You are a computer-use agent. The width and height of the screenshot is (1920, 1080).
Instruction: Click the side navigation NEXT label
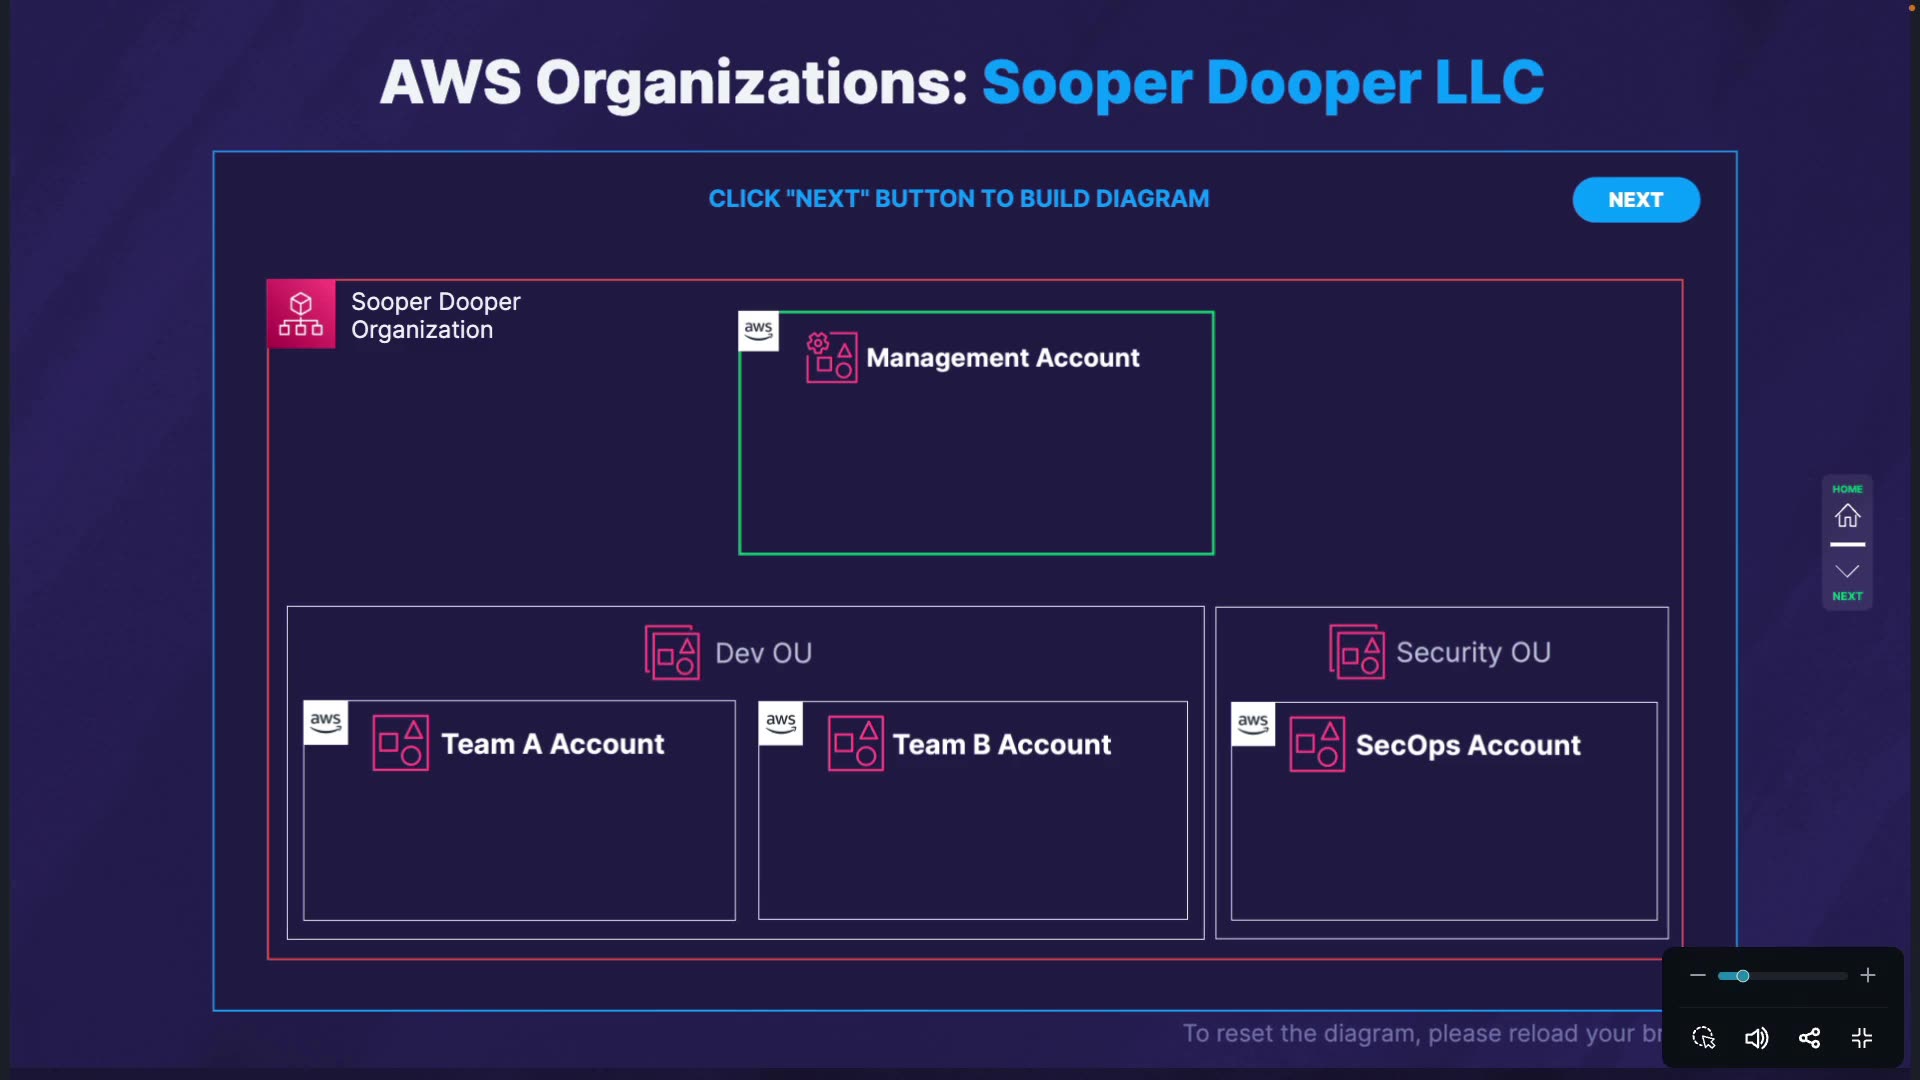[x=1847, y=596]
